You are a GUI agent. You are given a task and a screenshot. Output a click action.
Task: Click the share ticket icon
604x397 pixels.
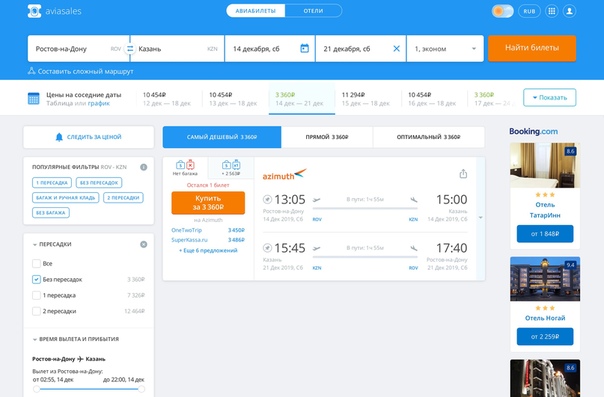[463, 174]
